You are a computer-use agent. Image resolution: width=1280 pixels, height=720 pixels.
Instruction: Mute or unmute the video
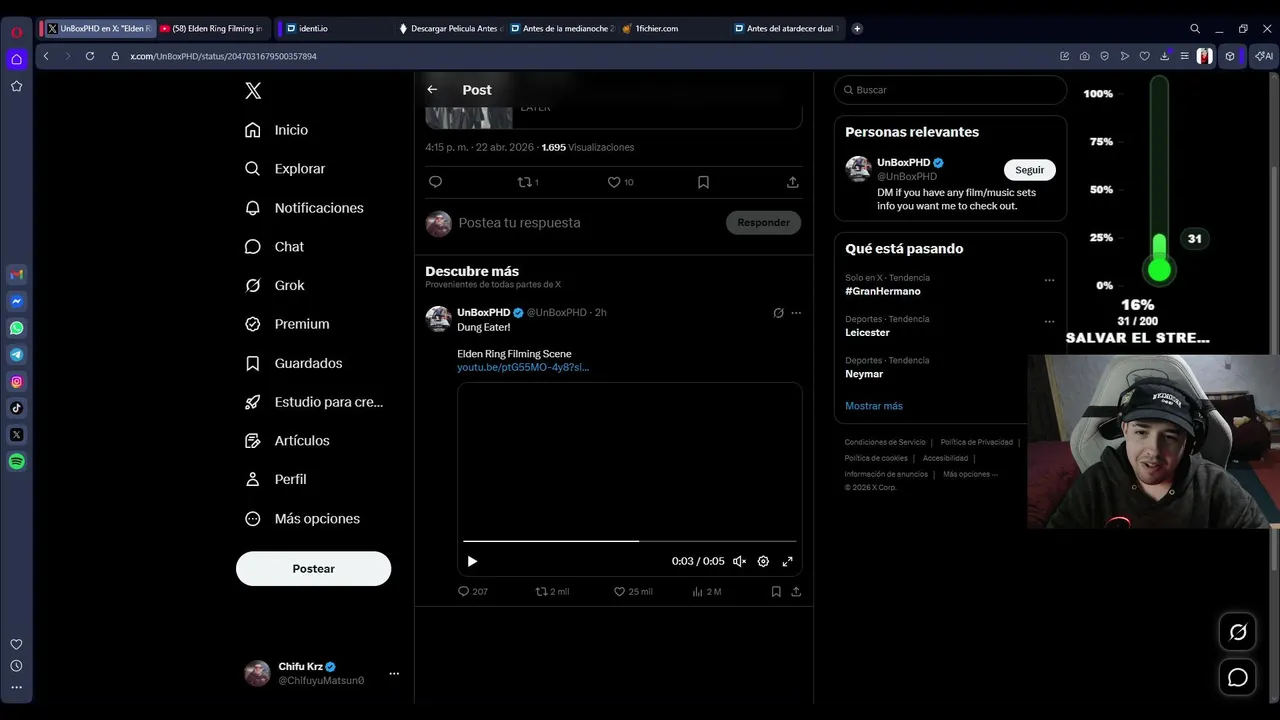coord(739,561)
